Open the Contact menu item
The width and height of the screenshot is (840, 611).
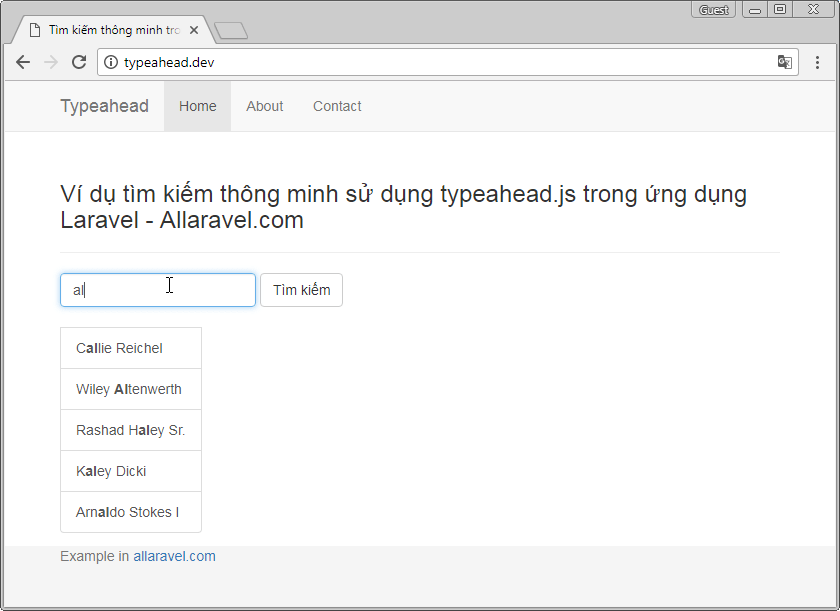click(x=337, y=106)
